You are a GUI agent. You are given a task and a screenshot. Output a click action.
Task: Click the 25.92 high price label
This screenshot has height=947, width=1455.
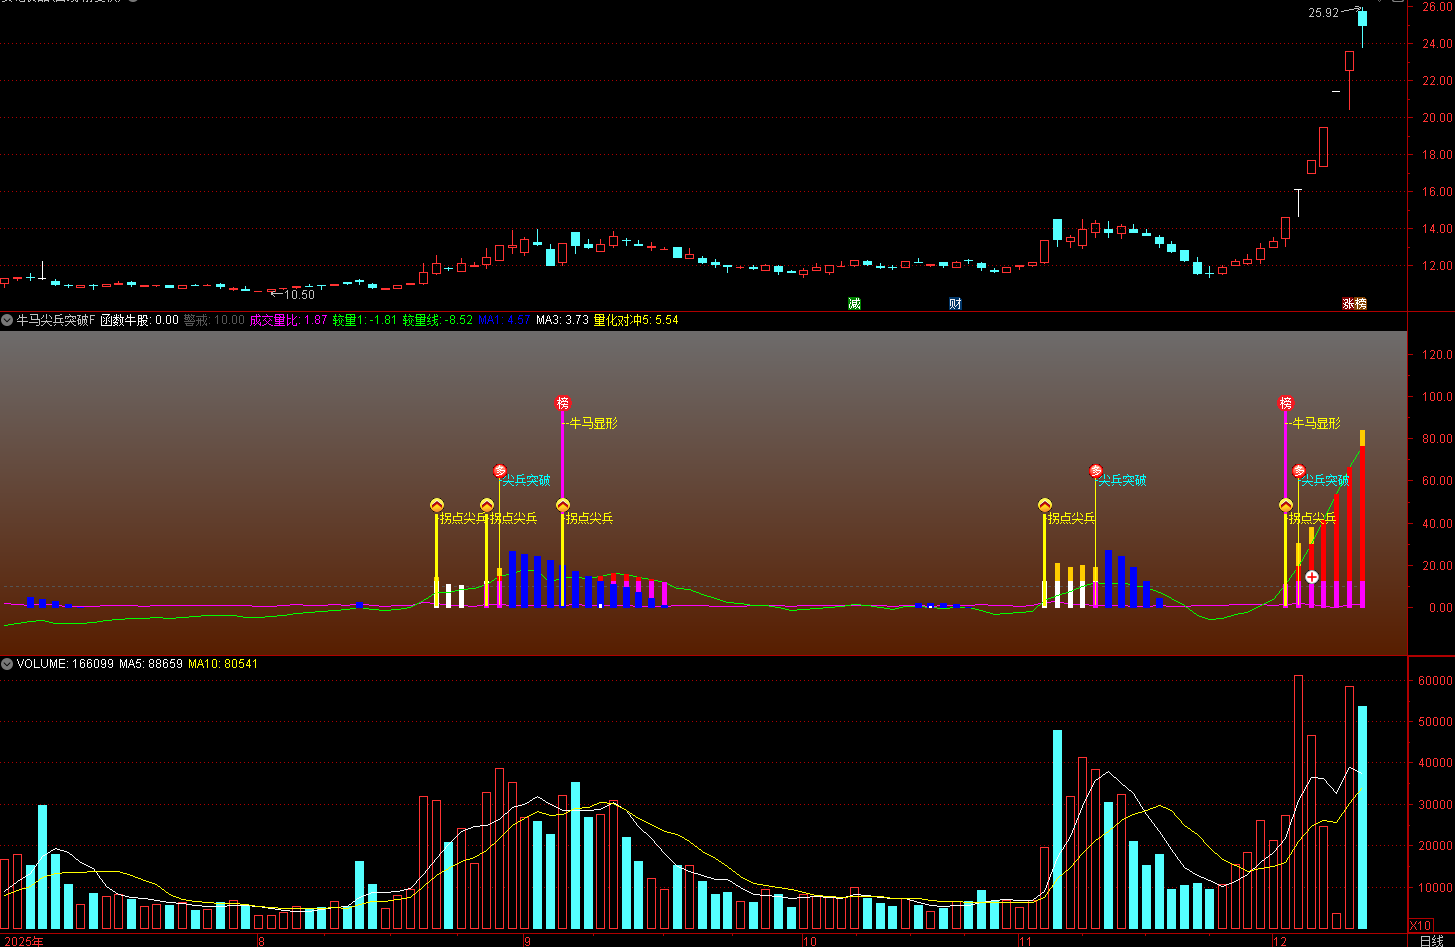[x=1323, y=13]
